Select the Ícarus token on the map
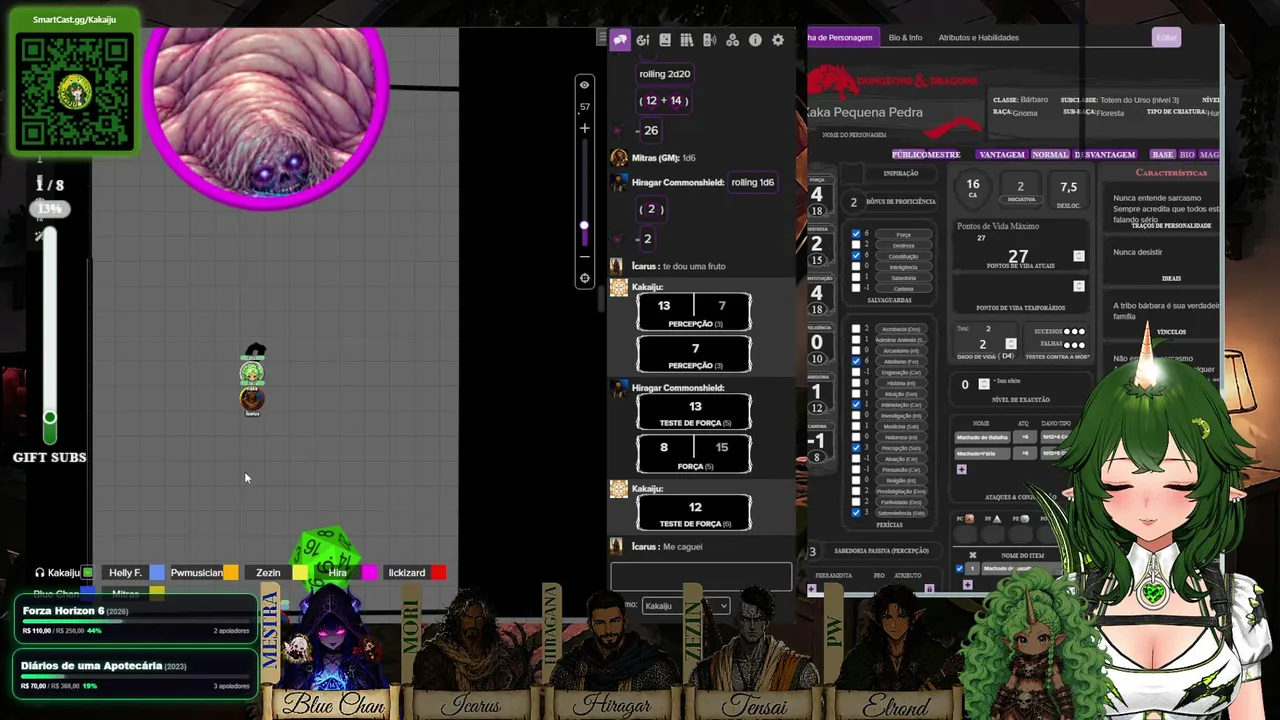The image size is (1280, 720). (x=252, y=399)
